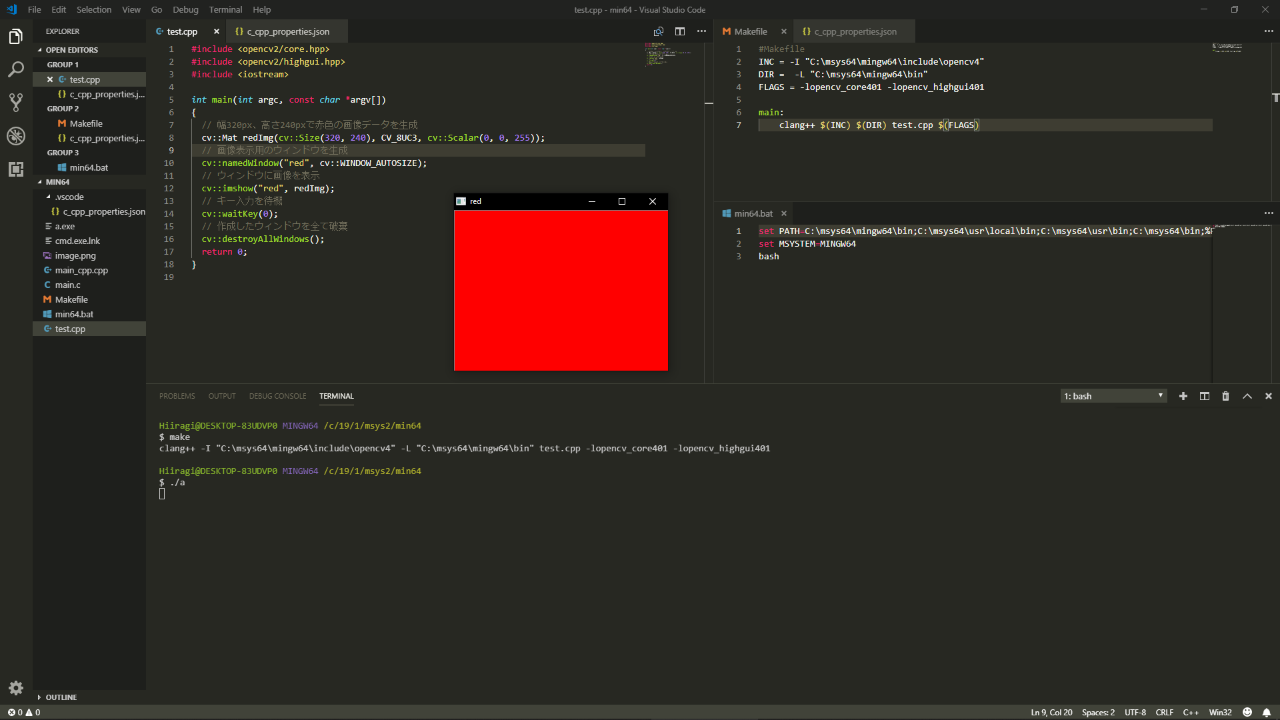Open image.png in the file tree
The width and height of the screenshot is (1280, 720).
[89, 256]
